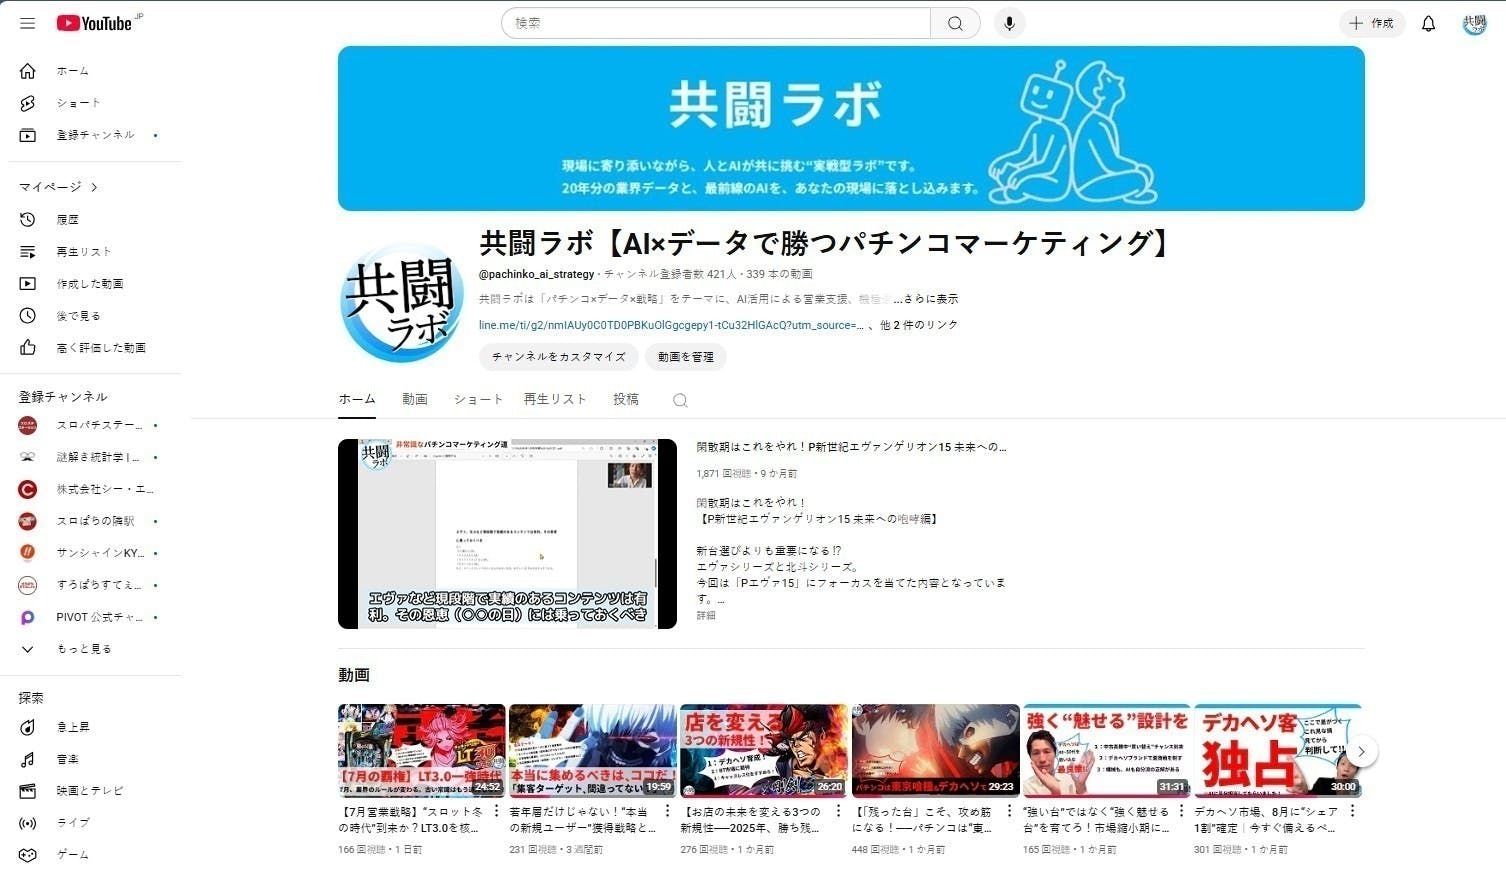Screen dimensions: 1506x871
Task: Open notifications via the bell icon
Action: click(1428, 23)
